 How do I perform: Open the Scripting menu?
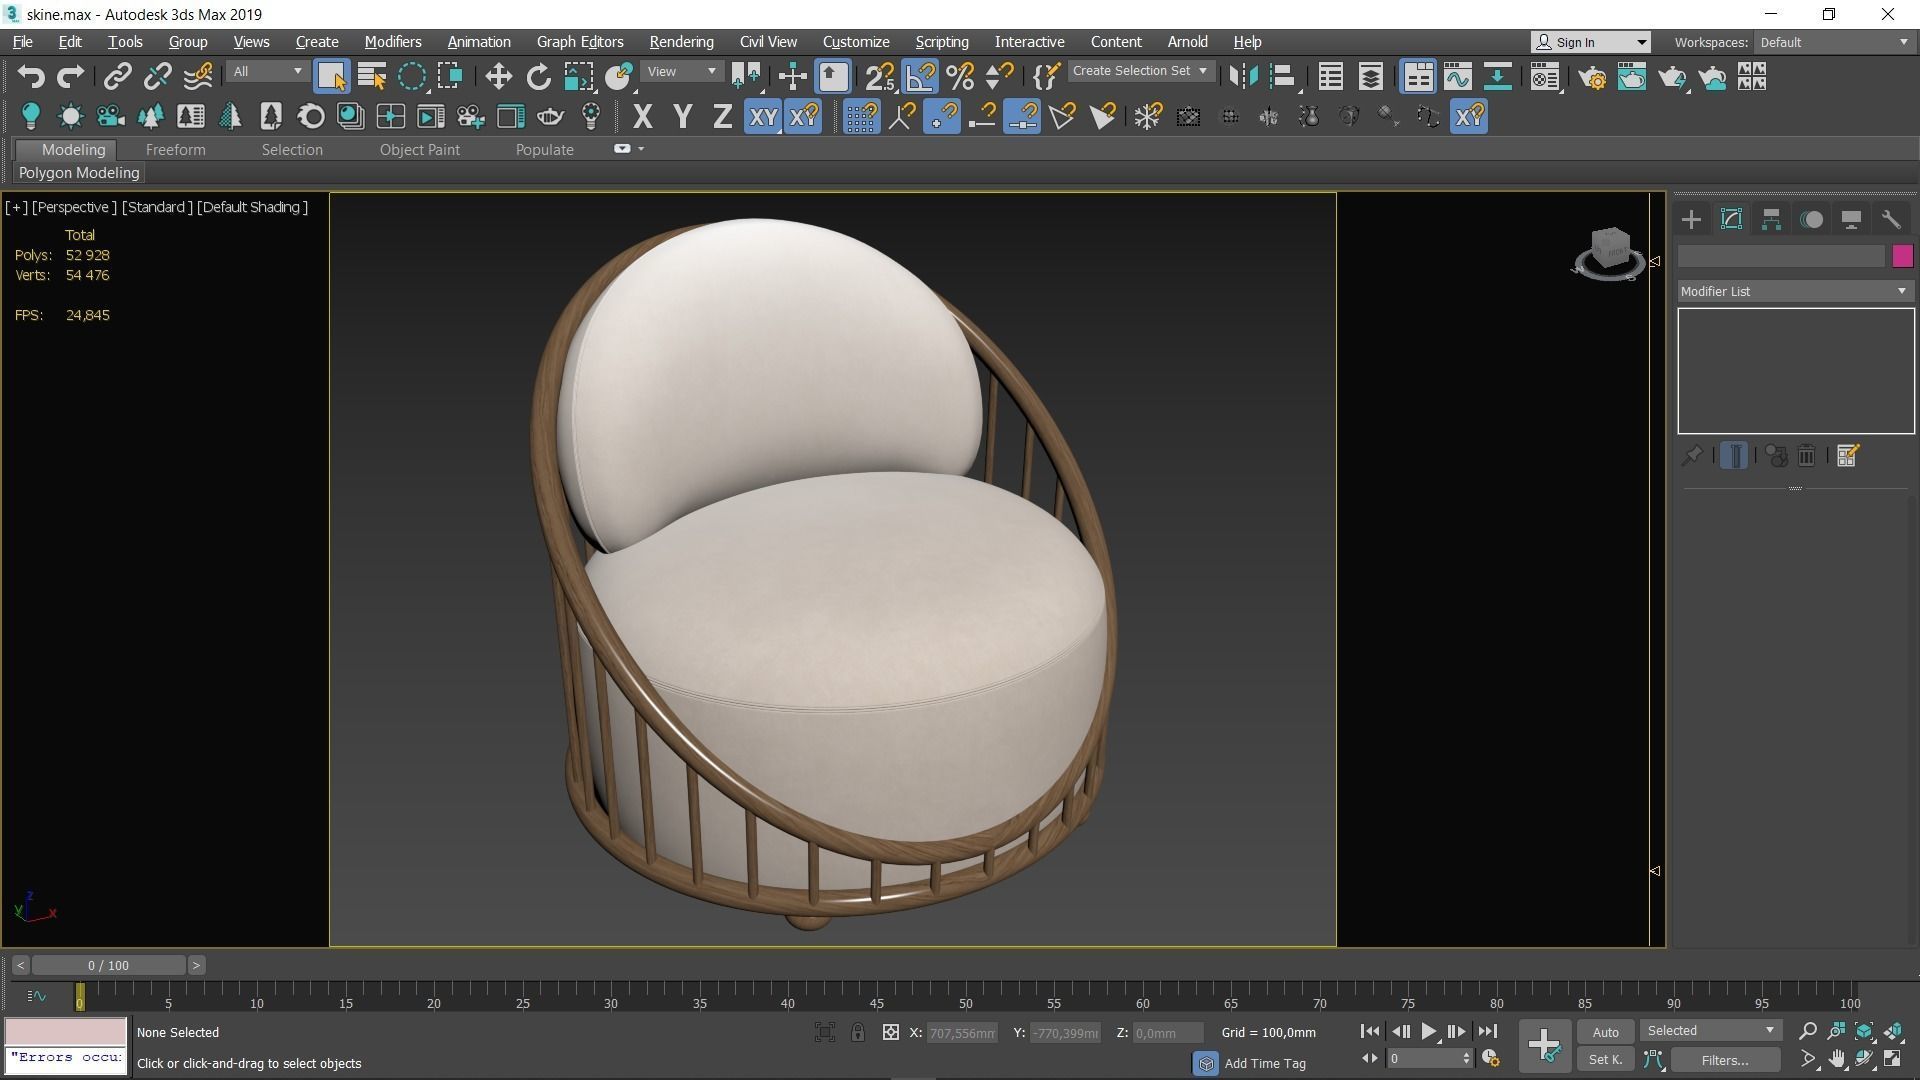click(x=941, y=42)
